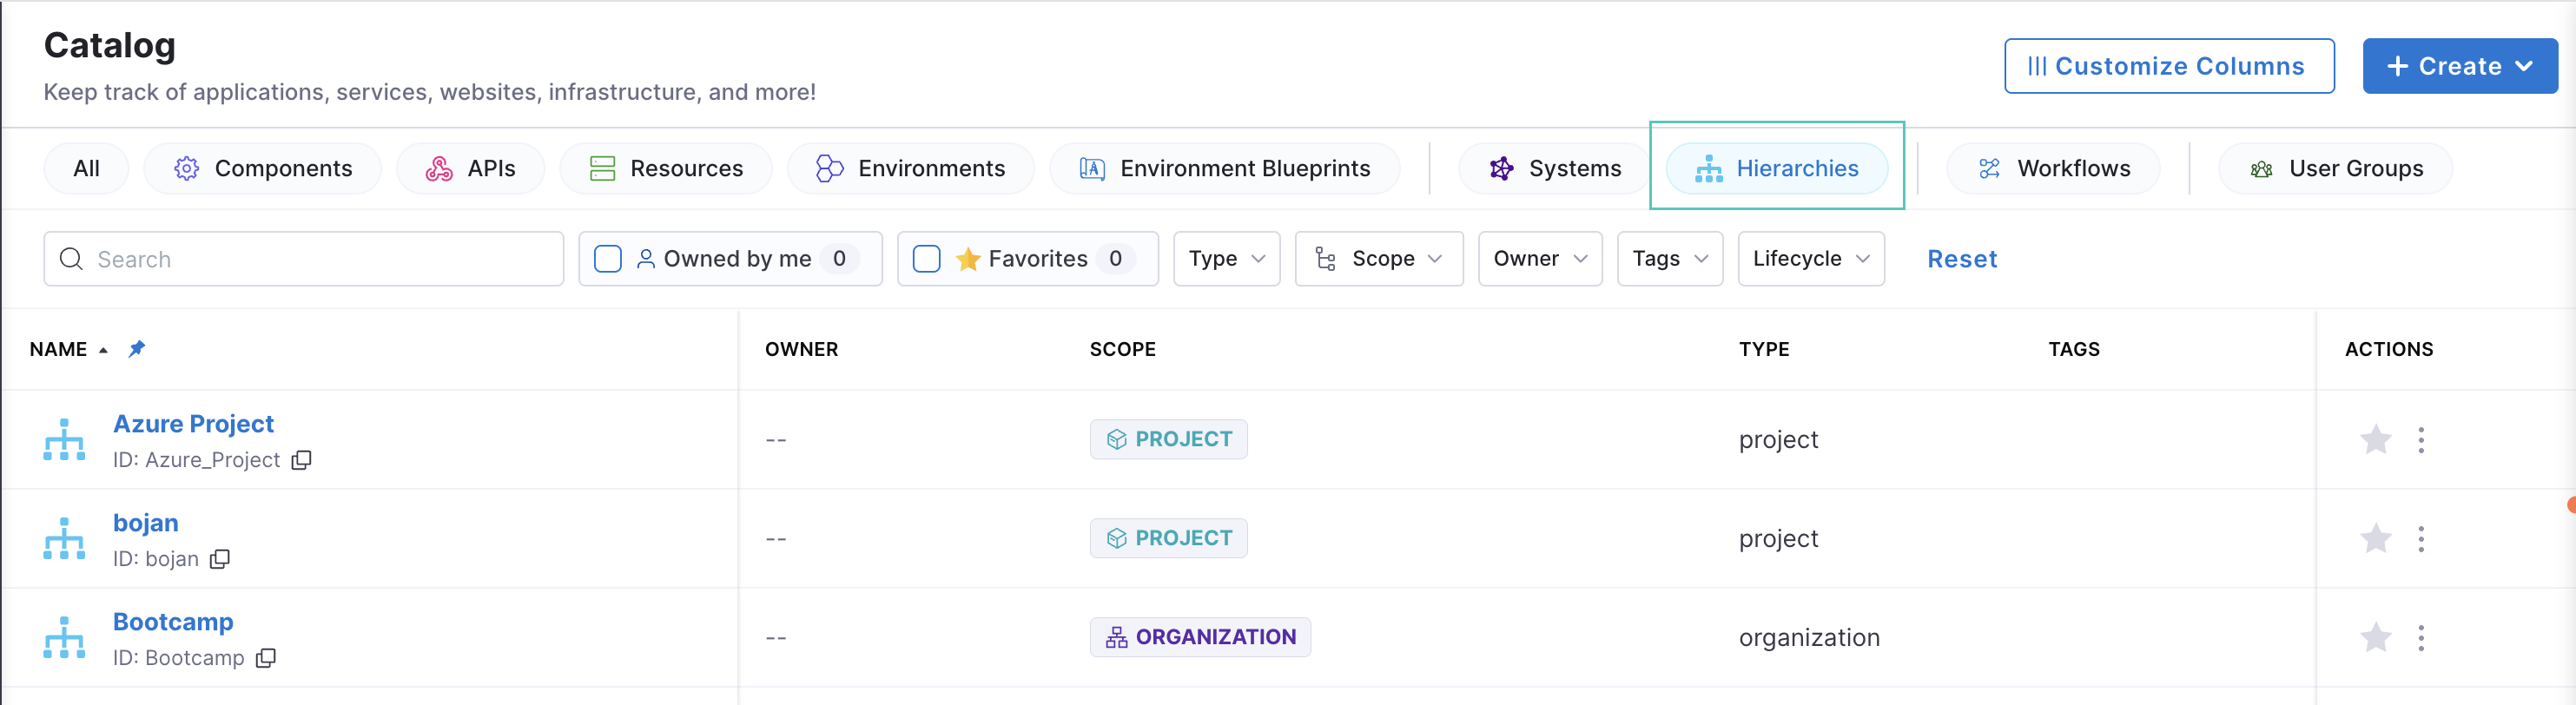Expand the Type filter dropdown

1226,259
